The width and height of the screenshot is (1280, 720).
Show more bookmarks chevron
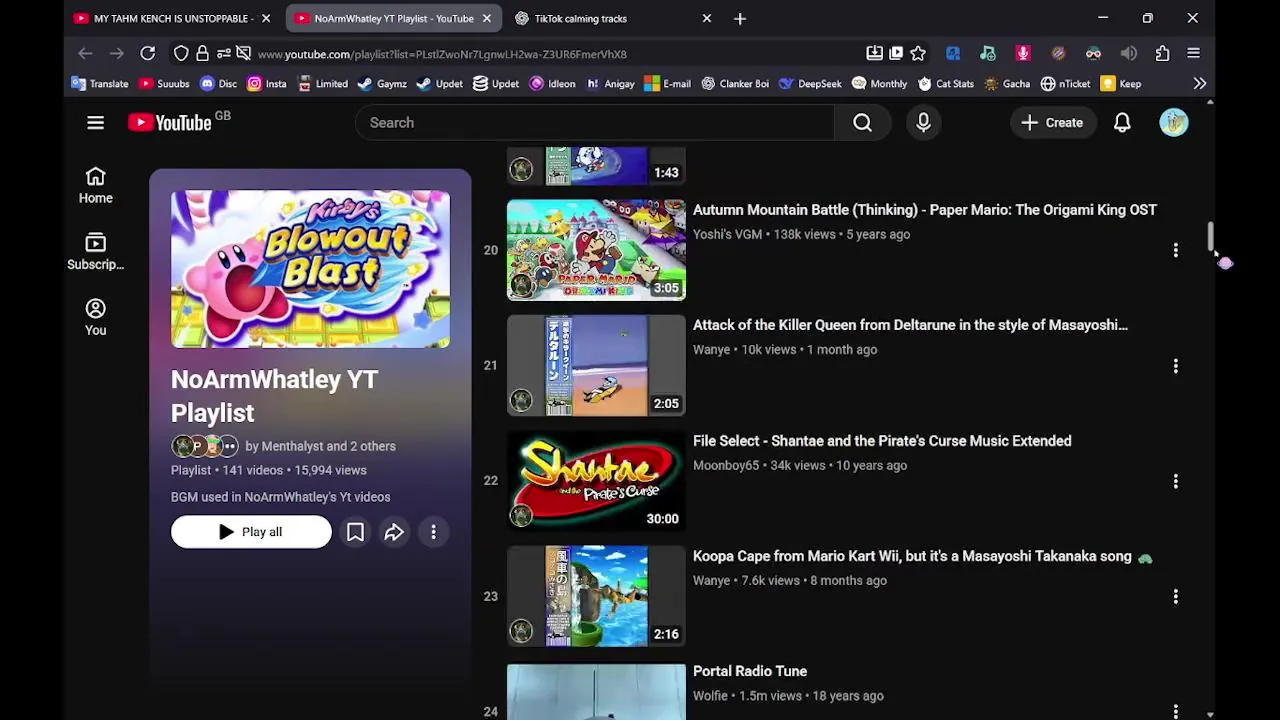(1199, 84)
